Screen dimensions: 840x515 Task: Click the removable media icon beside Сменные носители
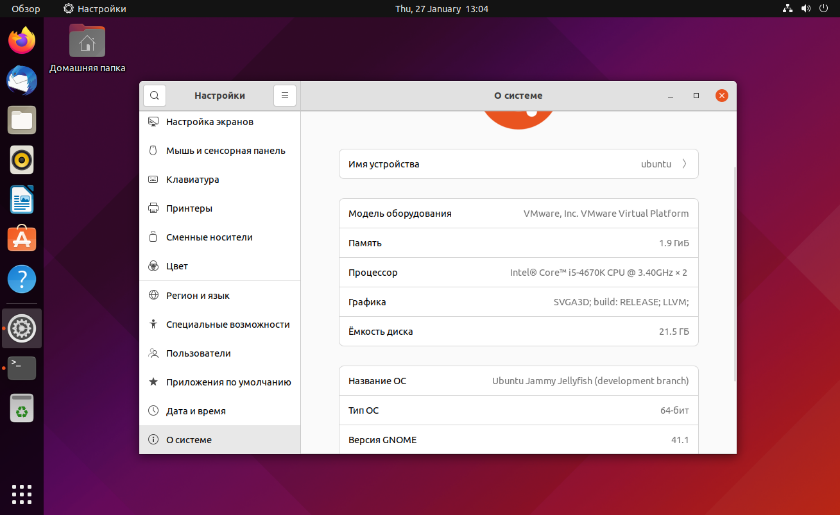[153, 237]
